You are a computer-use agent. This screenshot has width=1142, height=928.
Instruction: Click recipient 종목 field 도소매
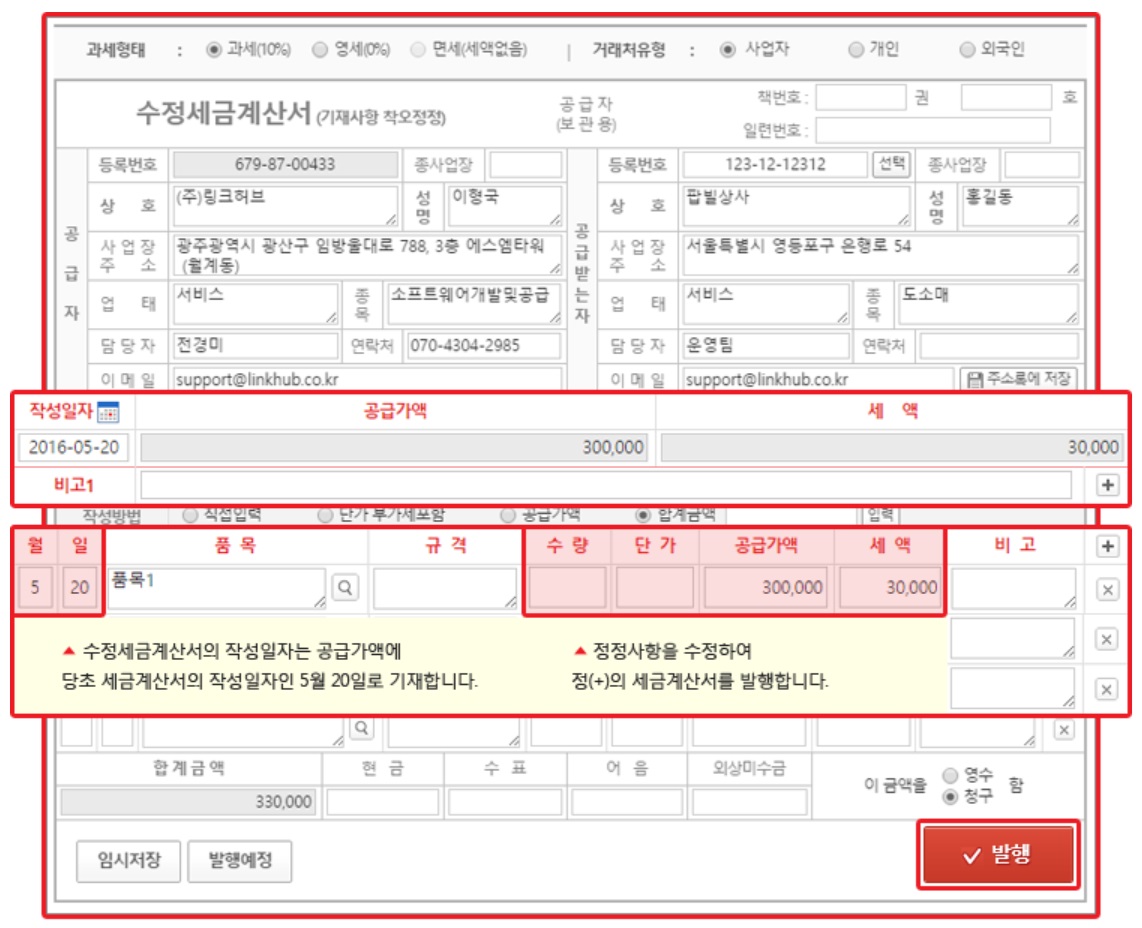988,304
